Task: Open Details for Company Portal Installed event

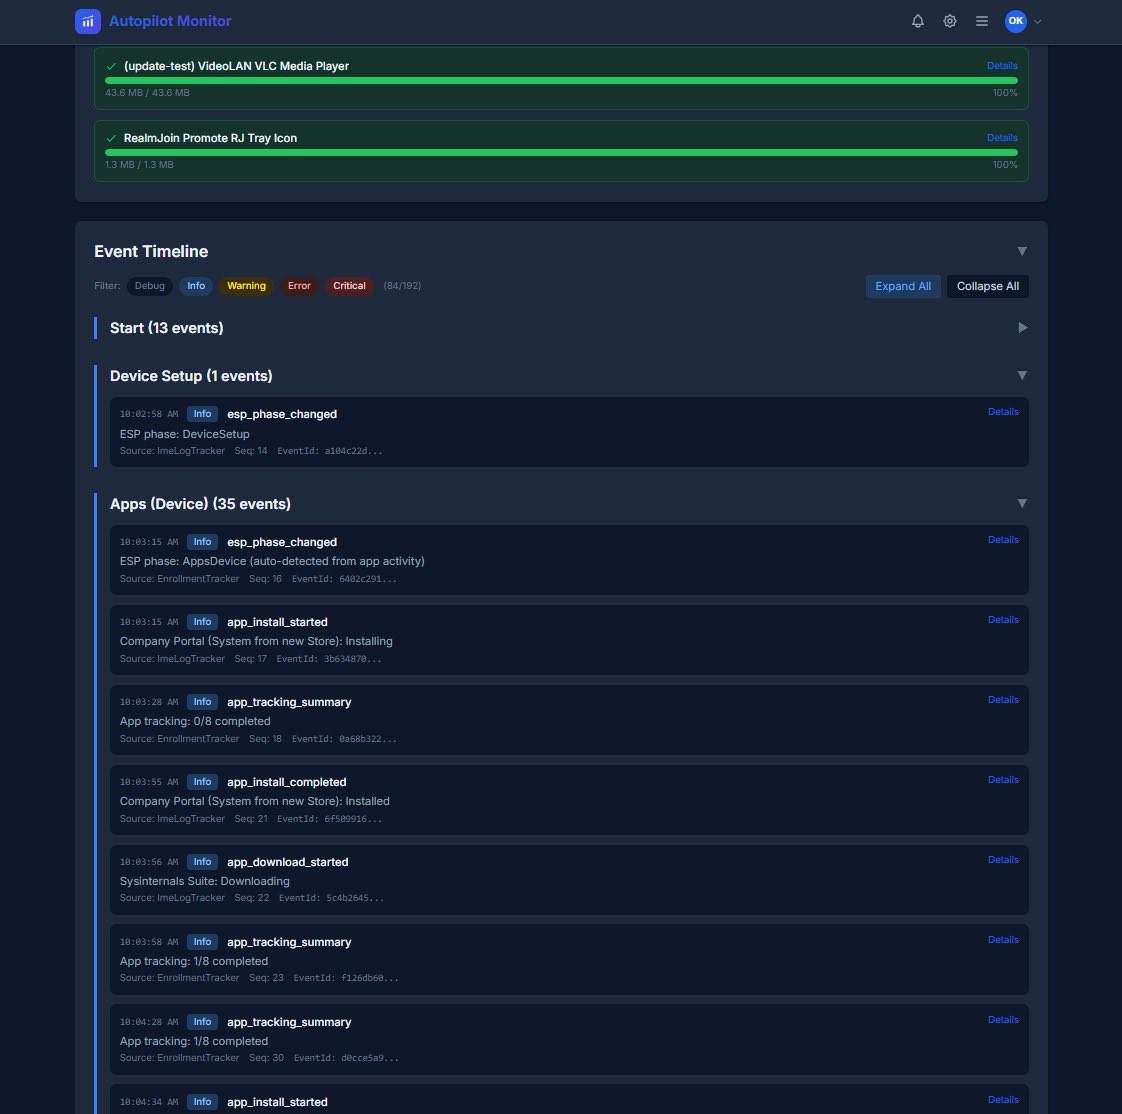Action: pyautogui.click(x=1003, y=781)
